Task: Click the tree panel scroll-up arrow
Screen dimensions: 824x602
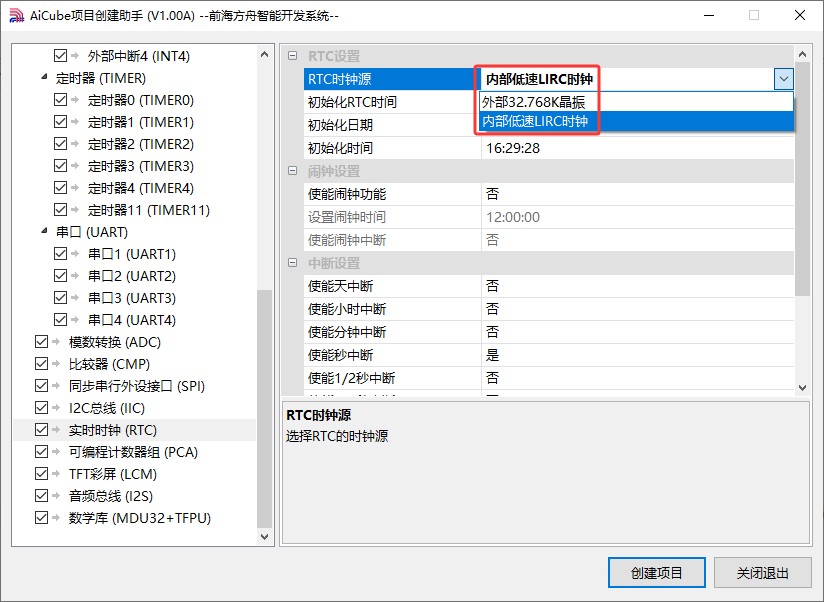Action: click(x=264, y=54)
